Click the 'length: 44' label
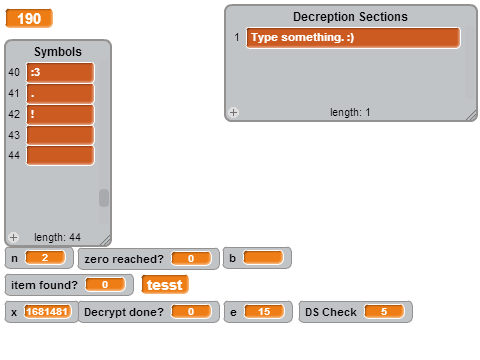The image size is (480, 360). pos(57,237)
